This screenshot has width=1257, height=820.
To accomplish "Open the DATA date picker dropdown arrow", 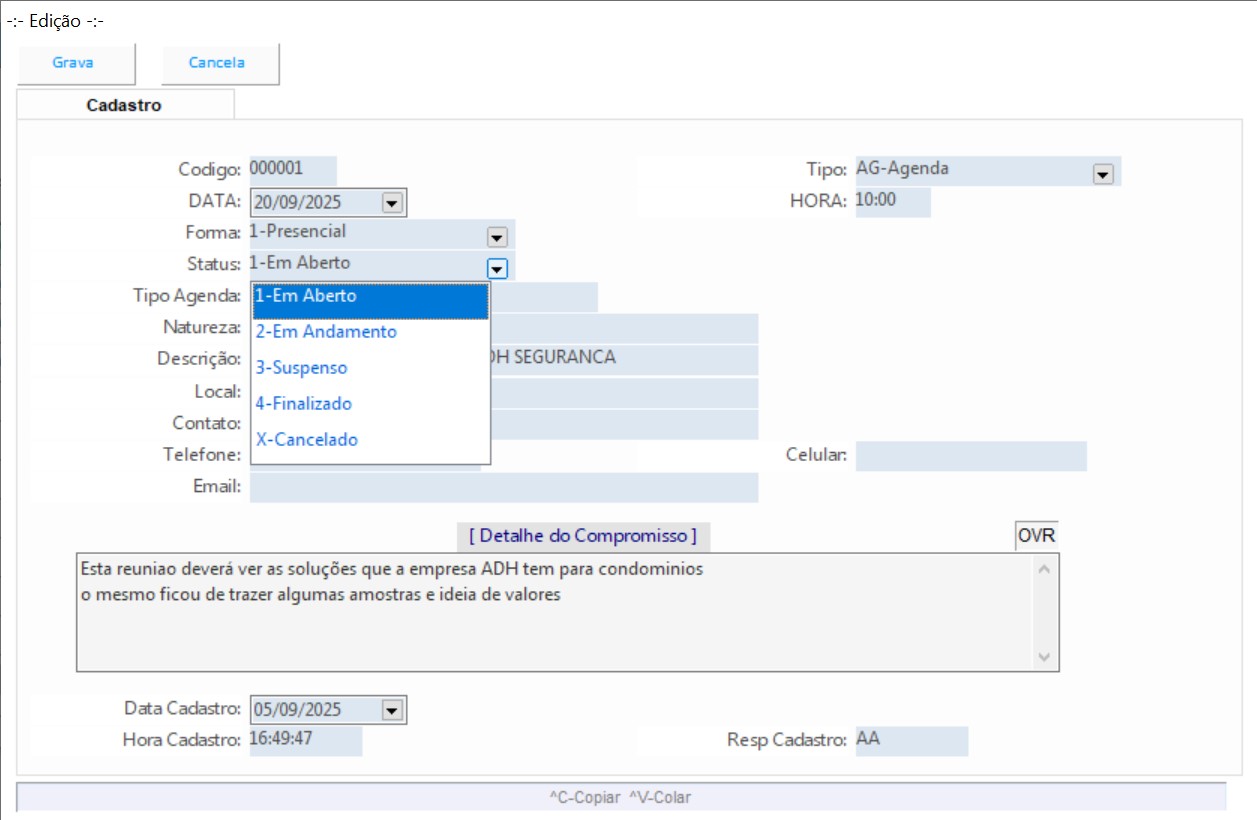I will tap(392, 203).
